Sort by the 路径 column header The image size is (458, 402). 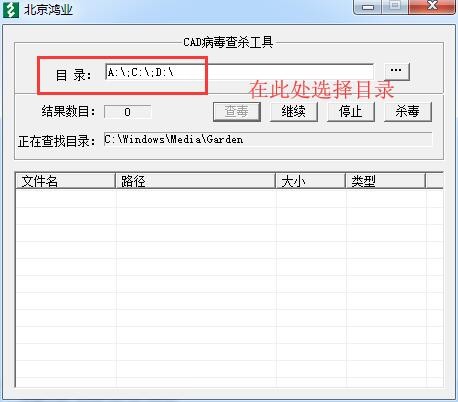coord(195,181)
